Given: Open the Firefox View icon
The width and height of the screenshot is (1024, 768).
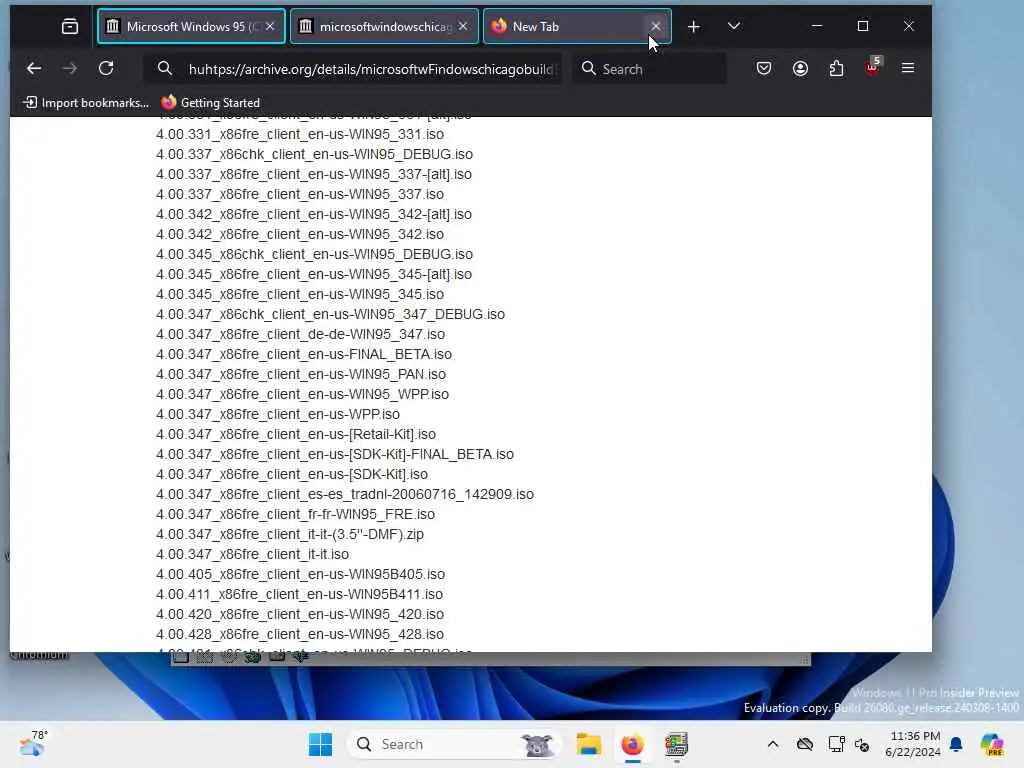Looking at the screenshot, I should click(x=70, y=26).
